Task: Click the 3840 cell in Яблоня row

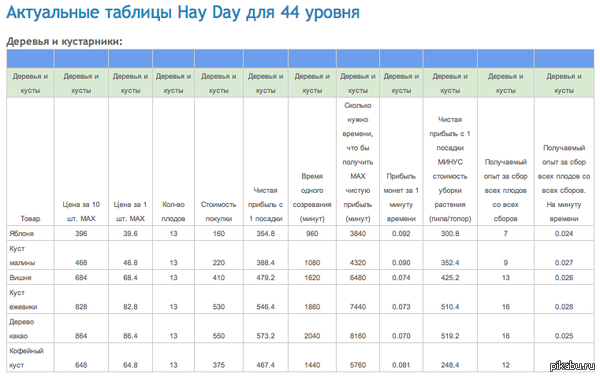Action: coord(358,233)
